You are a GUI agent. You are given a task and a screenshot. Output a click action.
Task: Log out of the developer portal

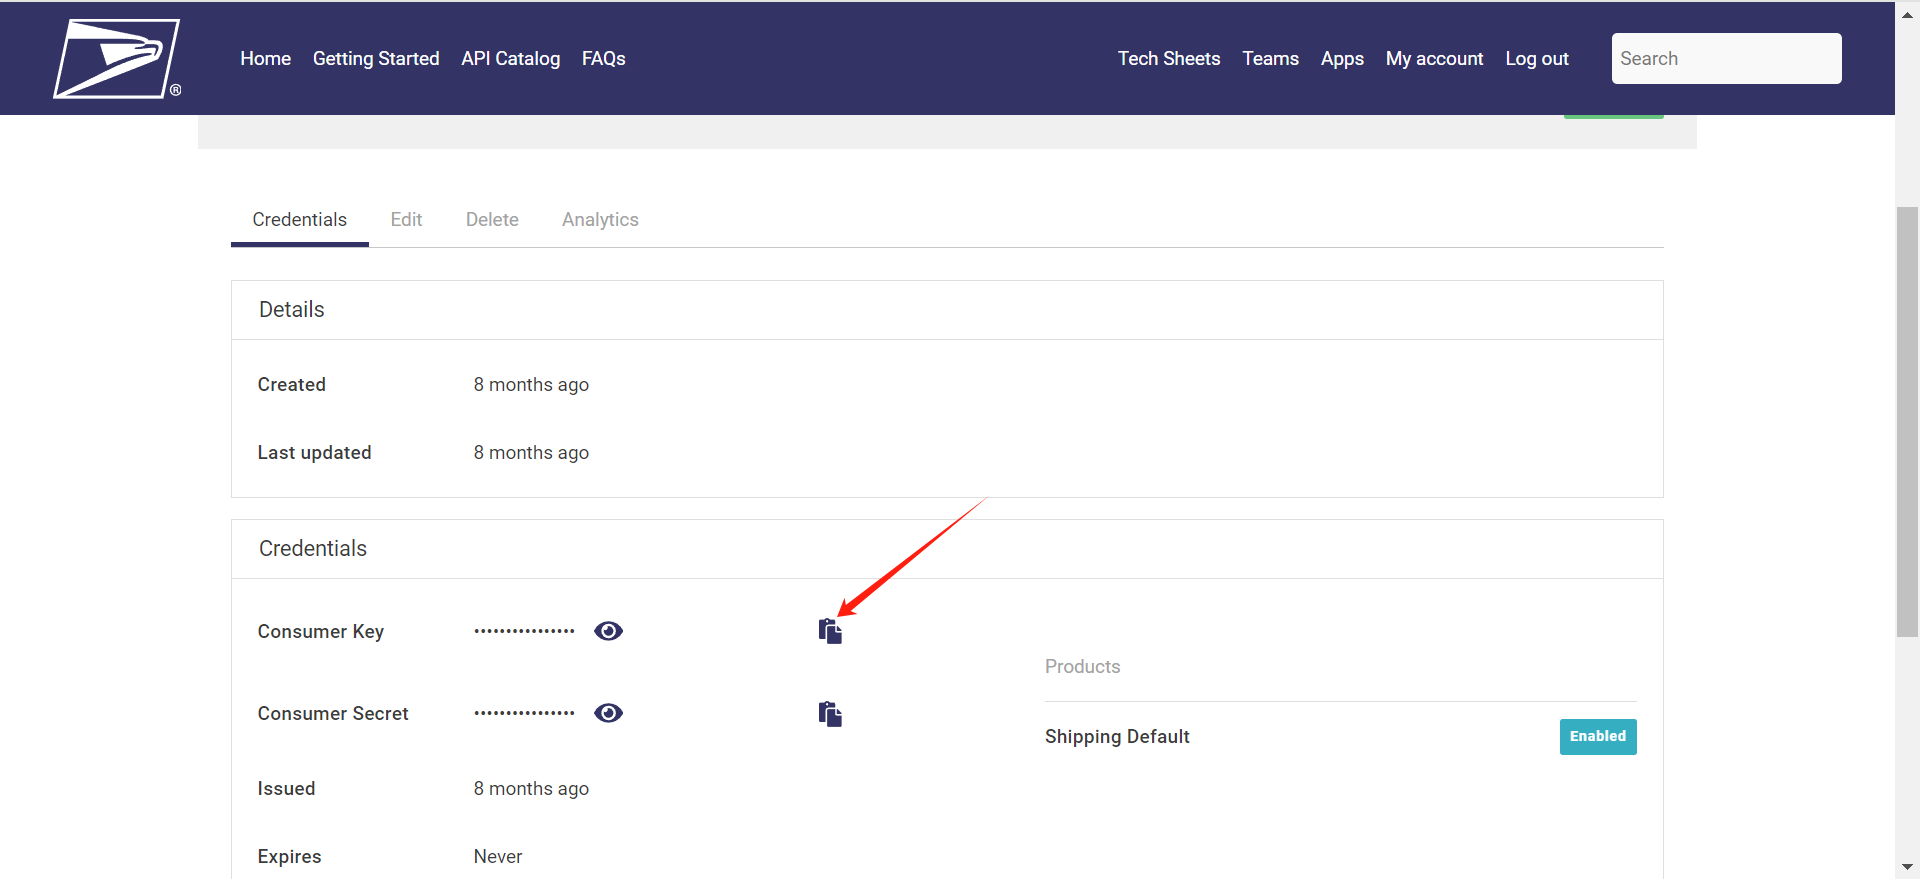pos(1537,59)
